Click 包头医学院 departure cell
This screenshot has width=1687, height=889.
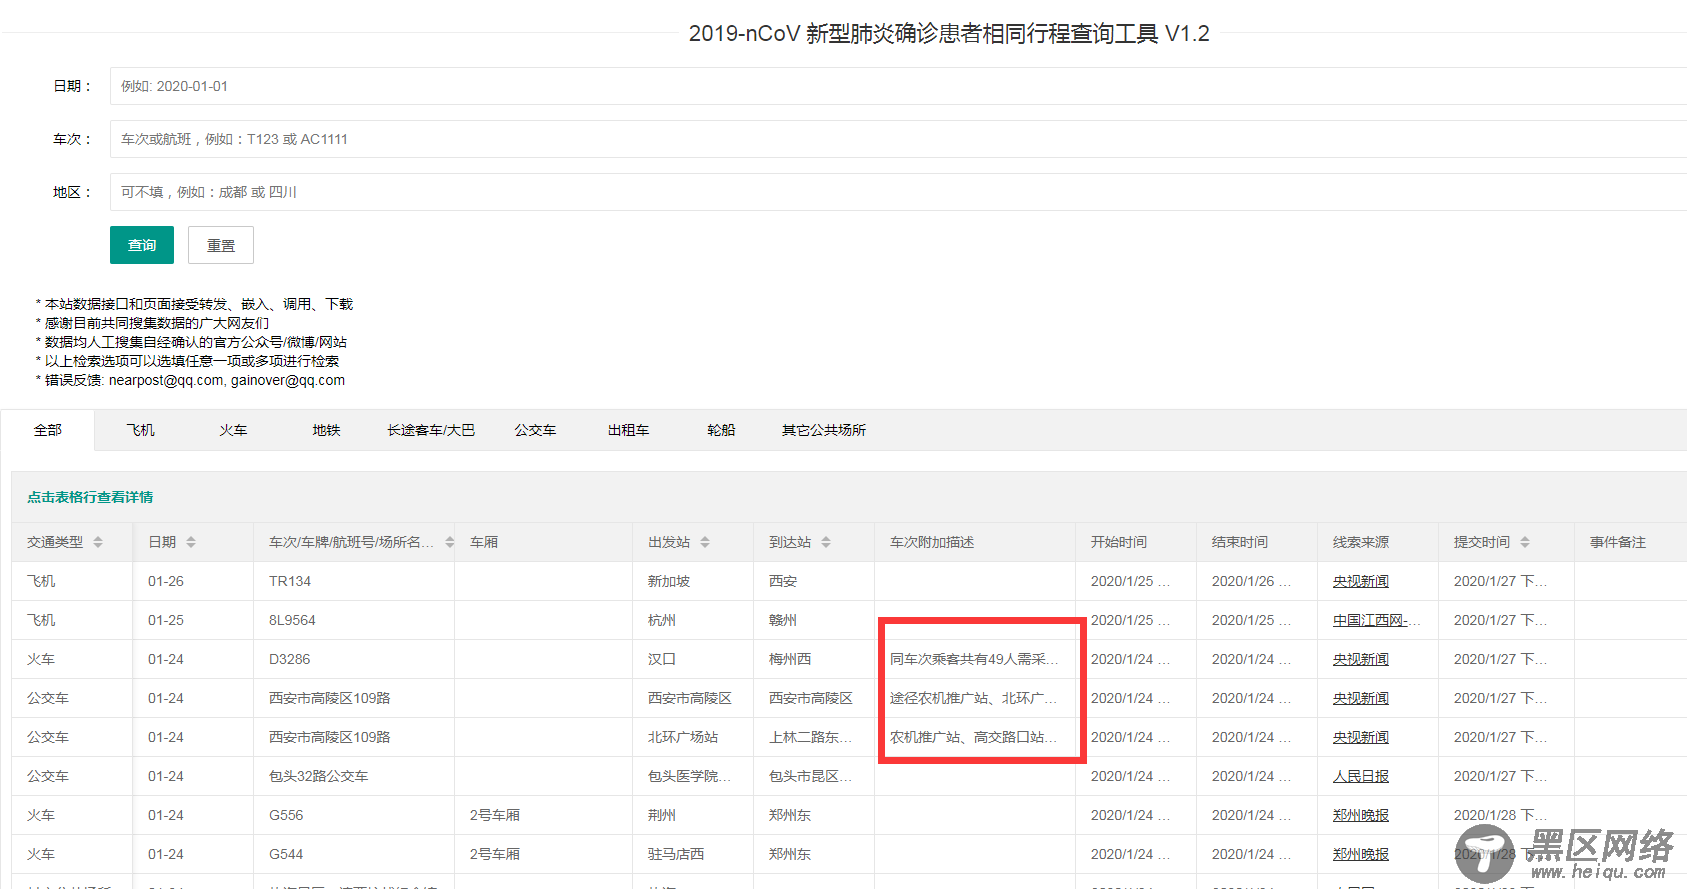click(693, 776)
